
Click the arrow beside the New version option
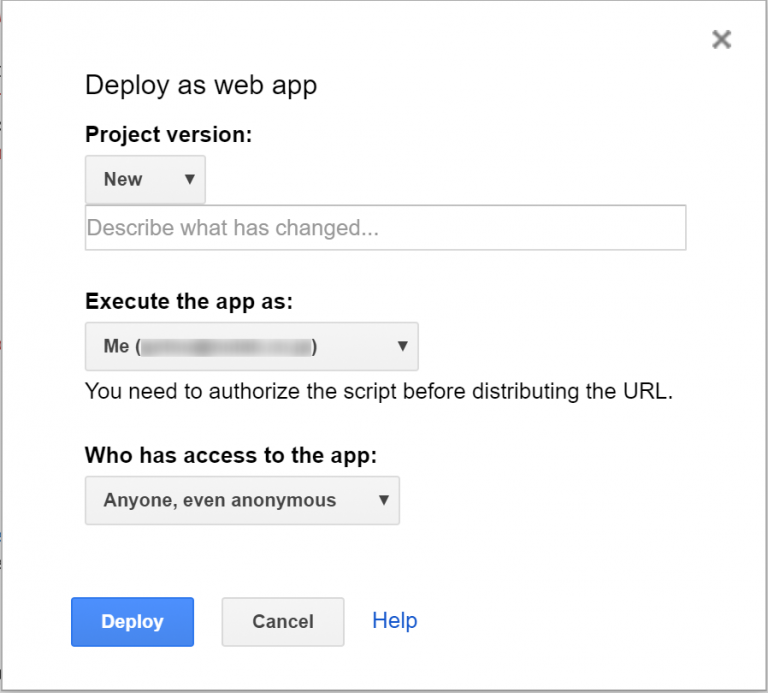190,179
